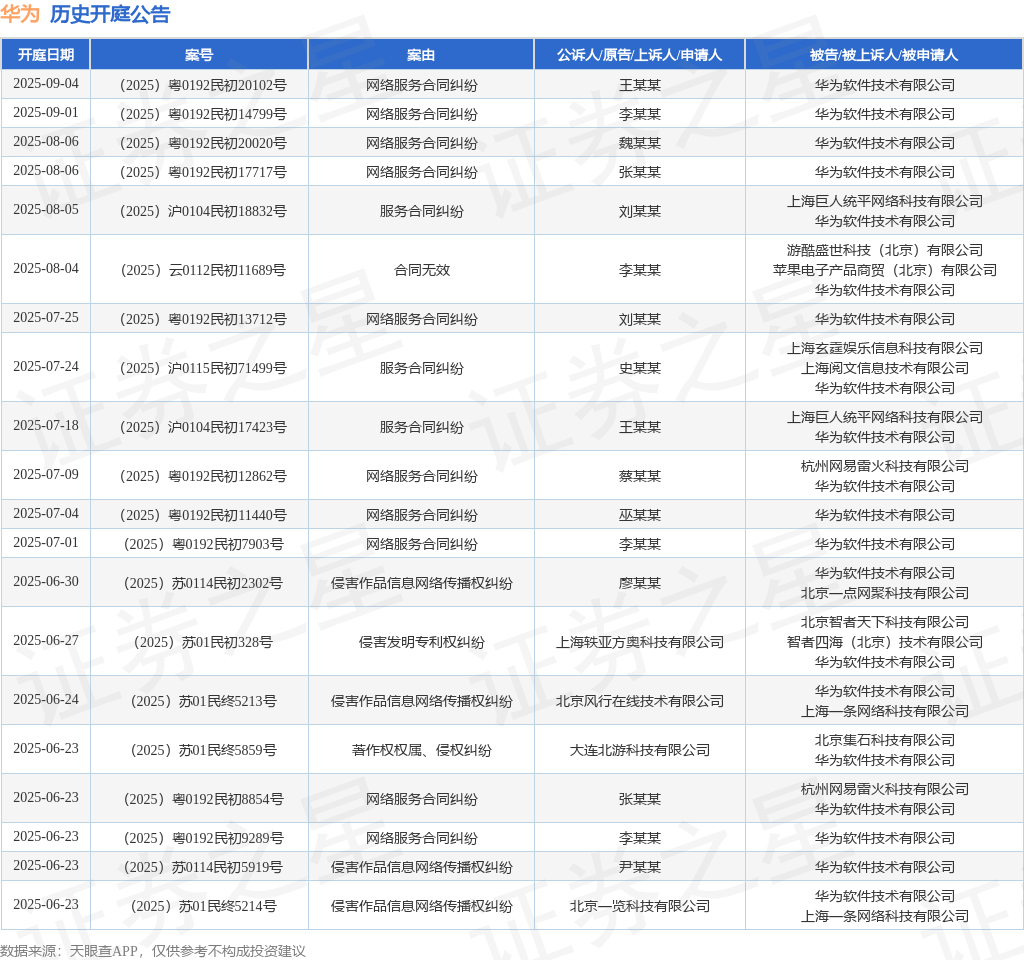Click defendant 游酷盛世科技（北京）有限公司
This screenshot has height=960, width=1024.
click(885, 250)
